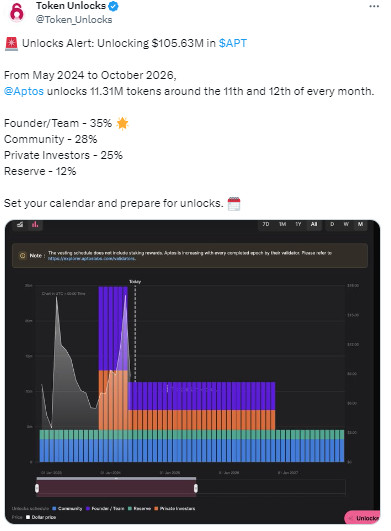
Task: Open the three-dot more options menu
Action: click(x=374, y=6)
